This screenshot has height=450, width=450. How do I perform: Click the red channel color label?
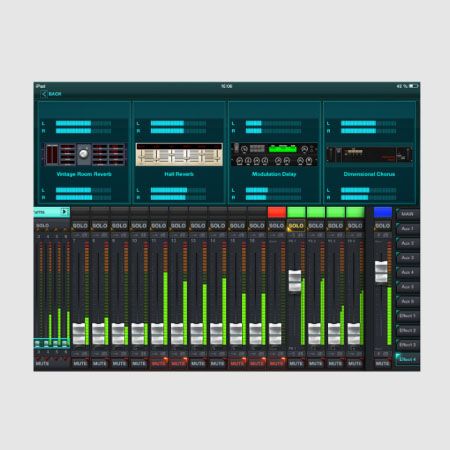pyautogui.click(x=277, y=212)
